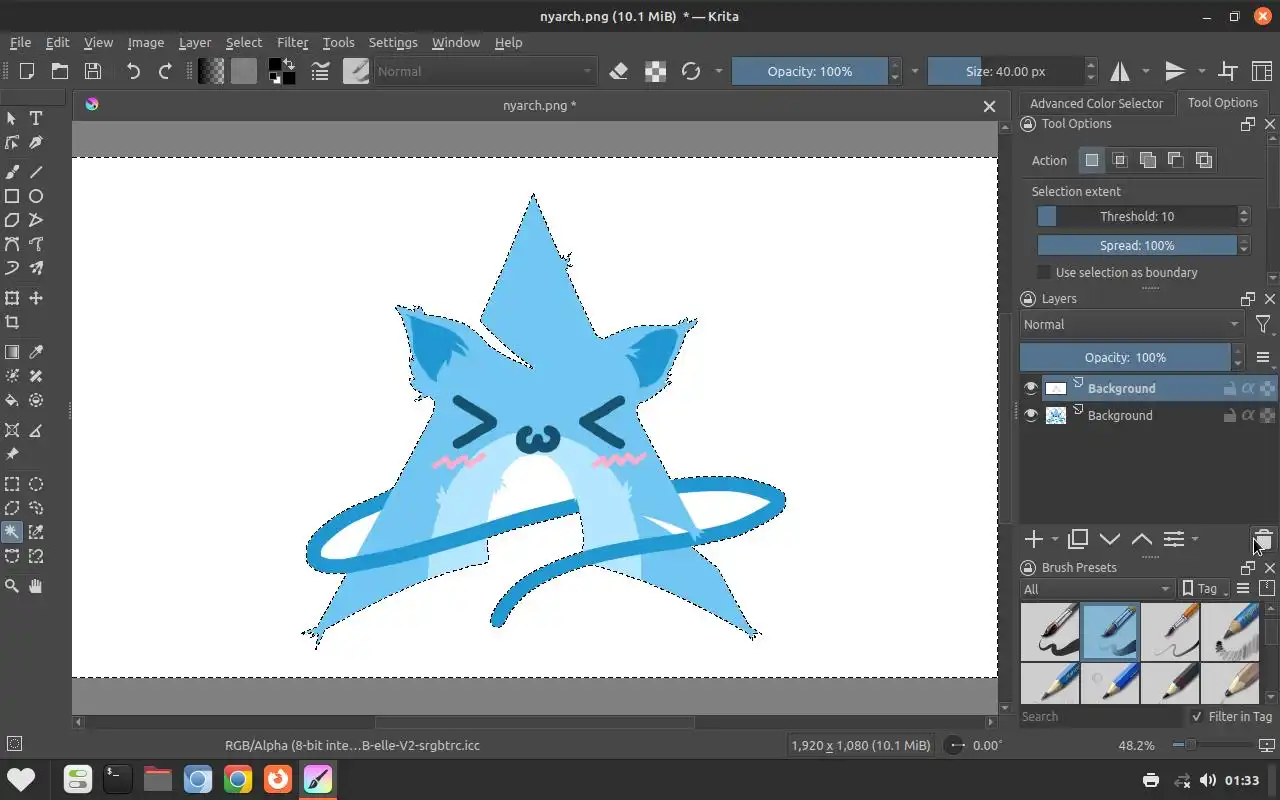Image resolution: width=1280 pixels, height=800 pixels.
Task: Expand the vertical mirror options arrow
Action: pyautogui.click(x=1201, y=71)
